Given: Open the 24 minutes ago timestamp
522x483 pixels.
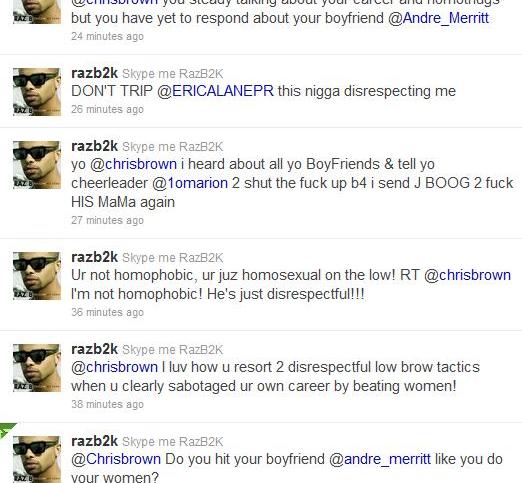Looking at the screenshot, I should pos(107,36).
